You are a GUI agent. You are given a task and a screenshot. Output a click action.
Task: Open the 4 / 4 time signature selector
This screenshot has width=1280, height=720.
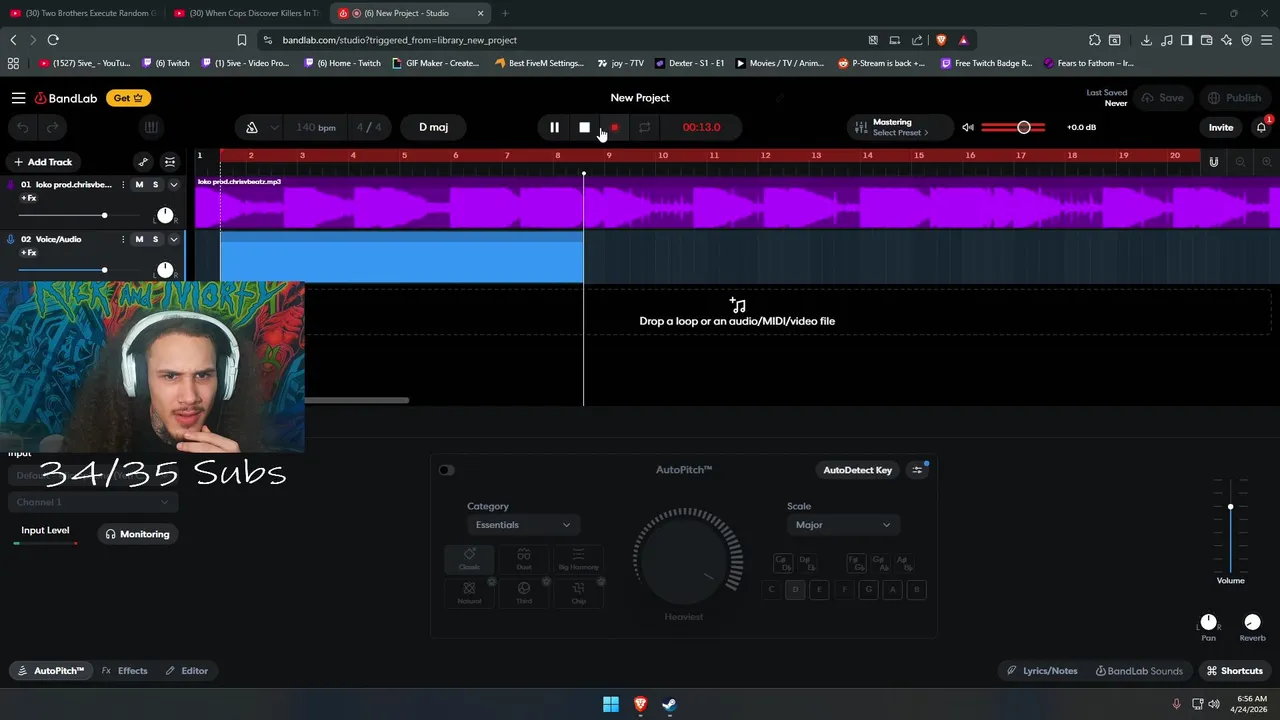tap(369, 127)
